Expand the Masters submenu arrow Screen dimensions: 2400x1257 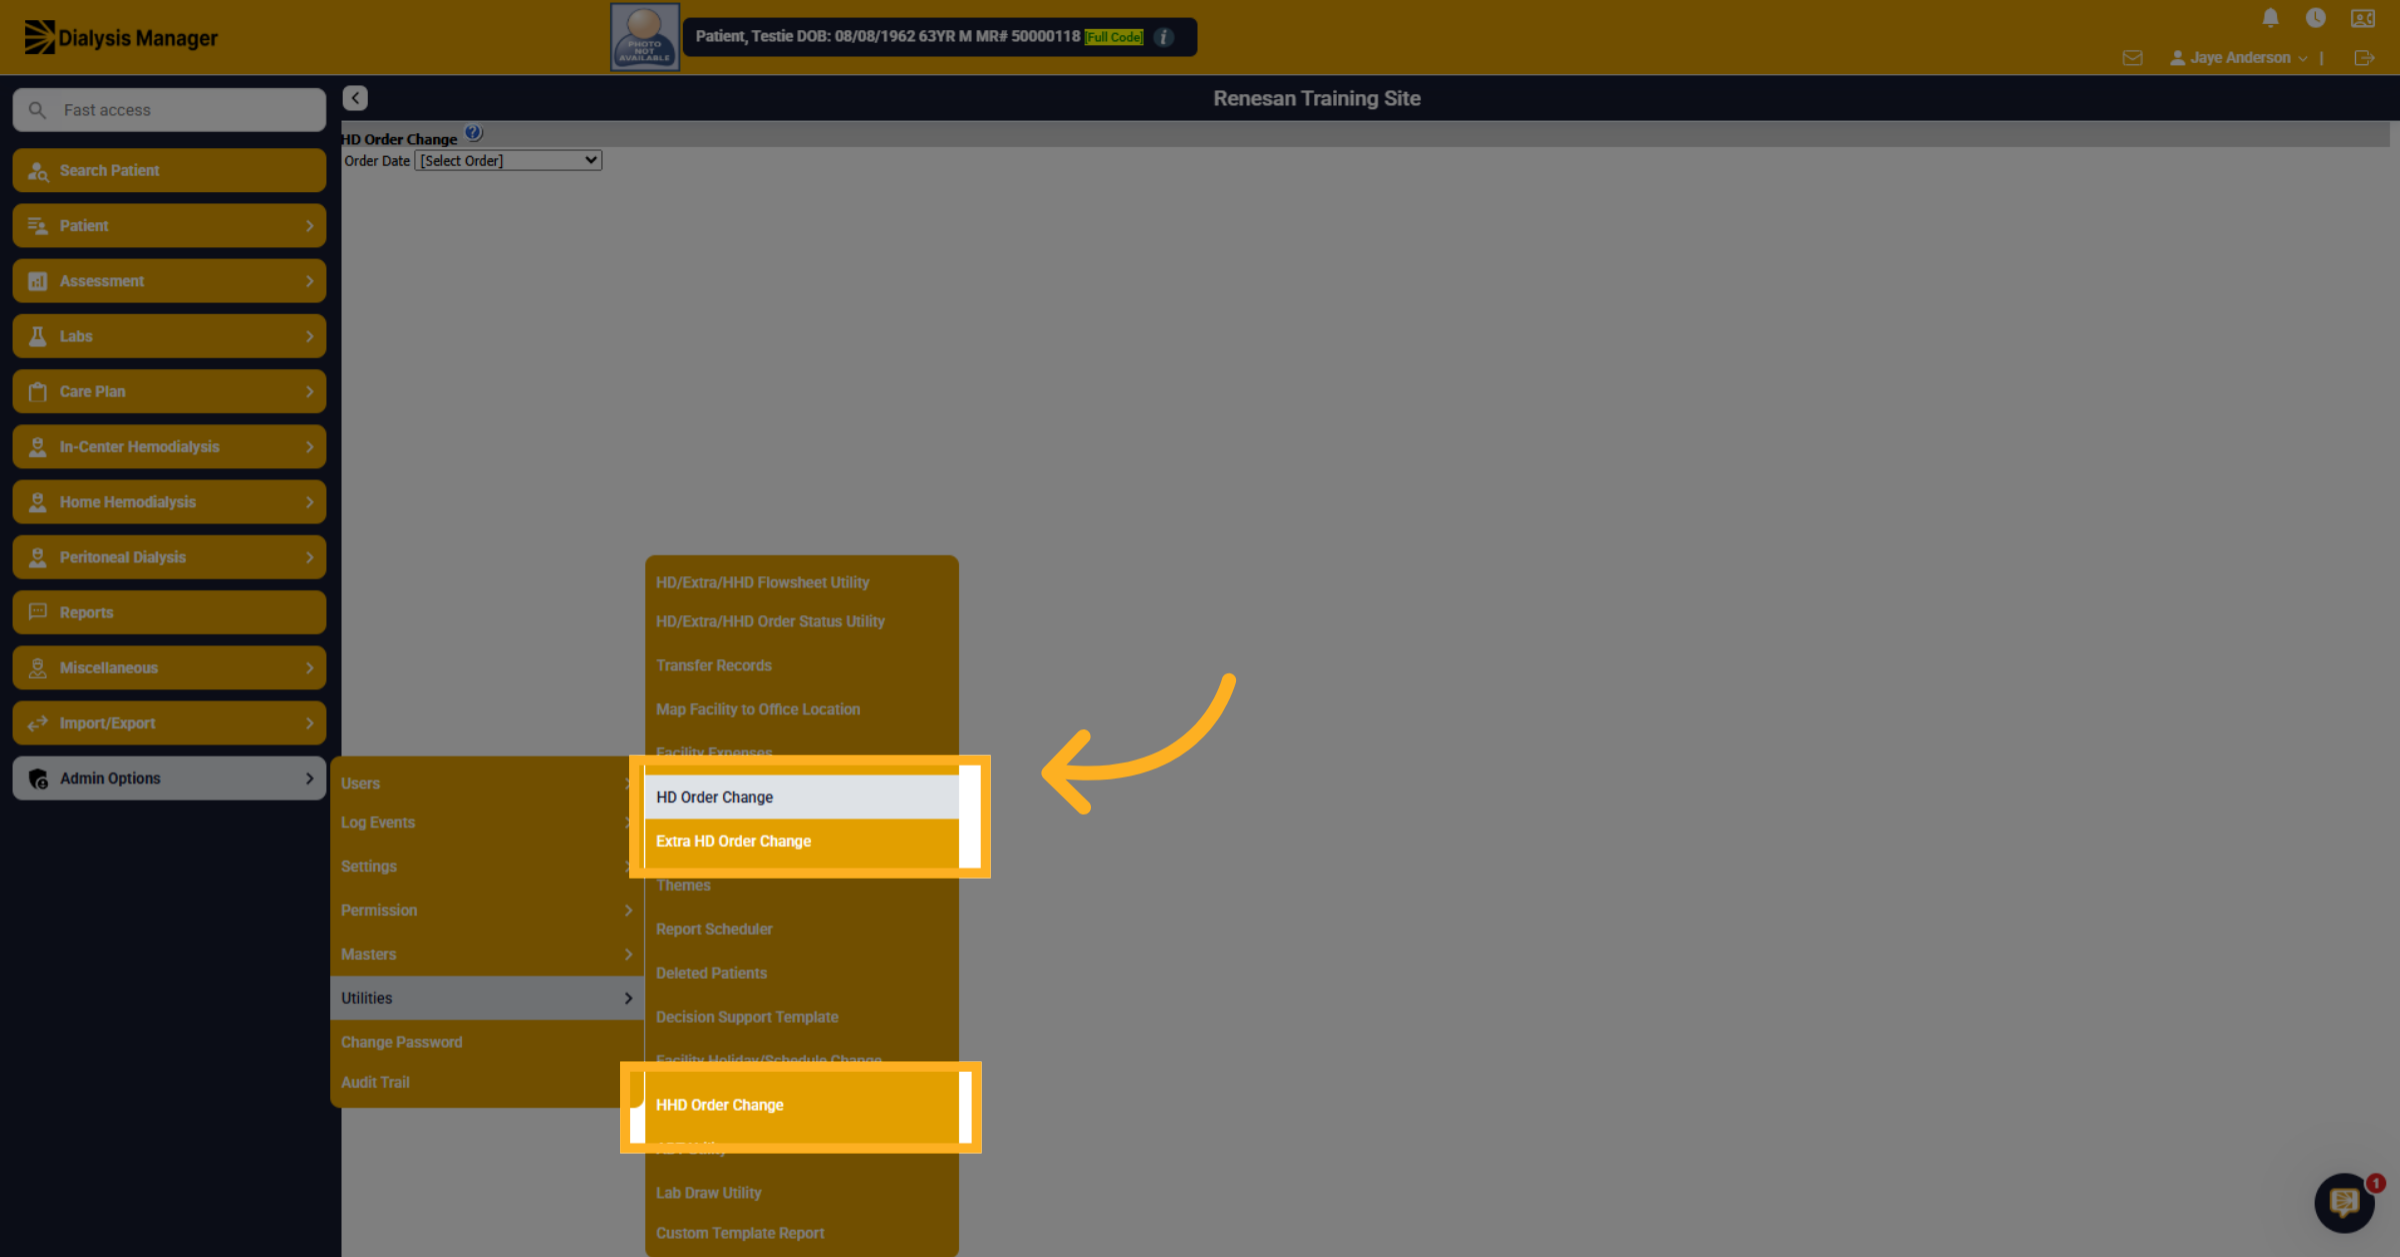tap(628, 954)
